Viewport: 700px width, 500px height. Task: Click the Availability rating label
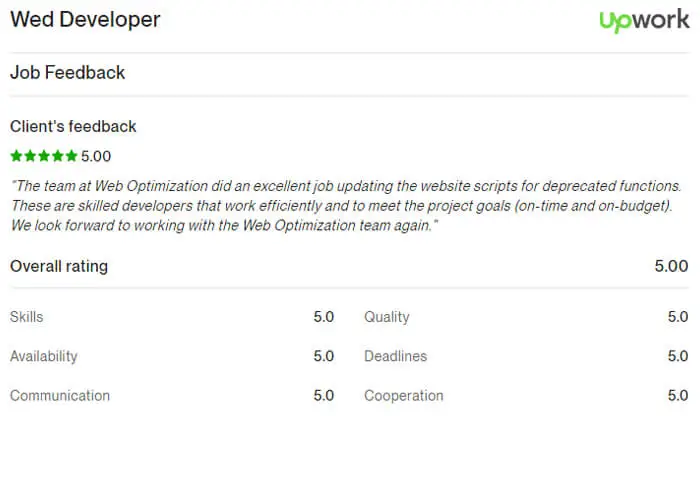tap(44, 356)
